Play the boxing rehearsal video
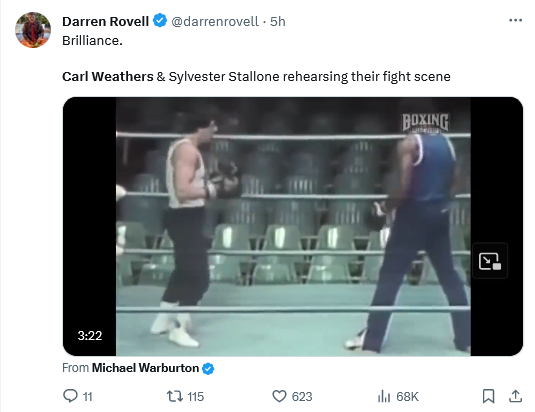The width and height of the screenshot is (535, 412). point(293,226)
